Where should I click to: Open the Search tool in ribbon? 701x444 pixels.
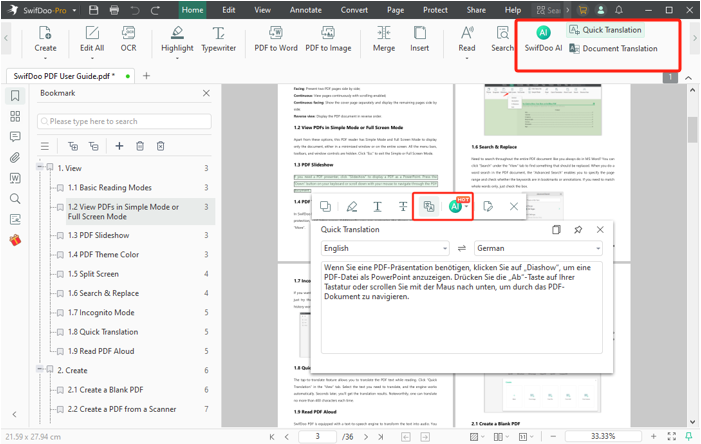(x=503, y=39)
